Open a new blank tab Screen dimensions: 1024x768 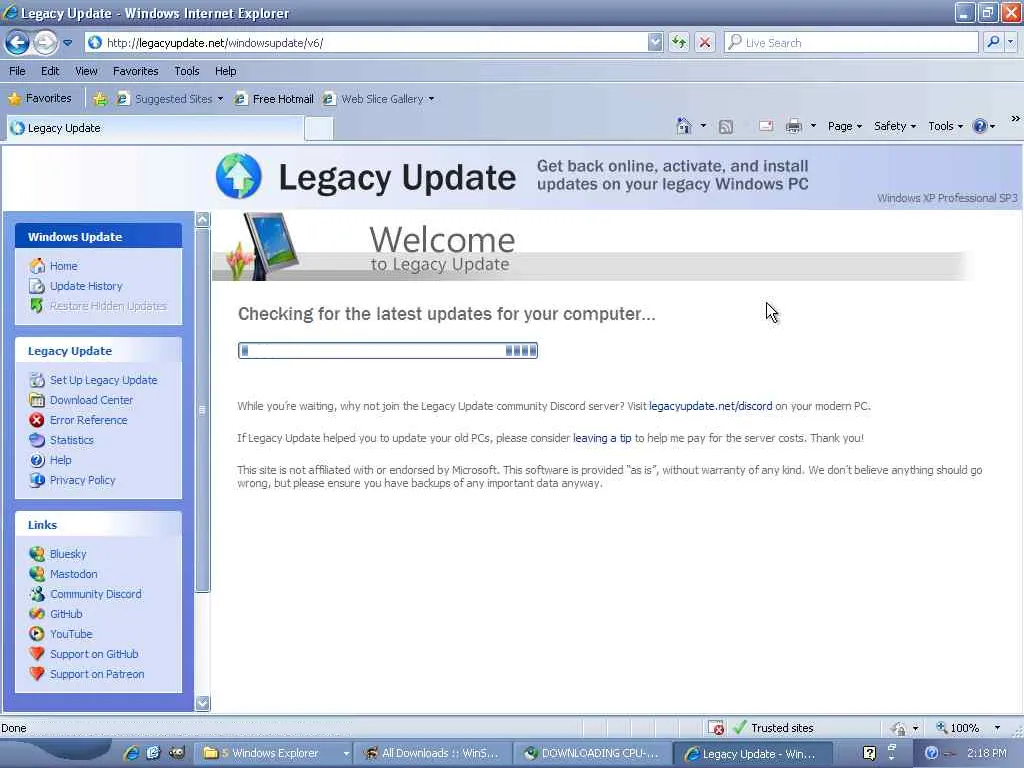tap(319, 129)
